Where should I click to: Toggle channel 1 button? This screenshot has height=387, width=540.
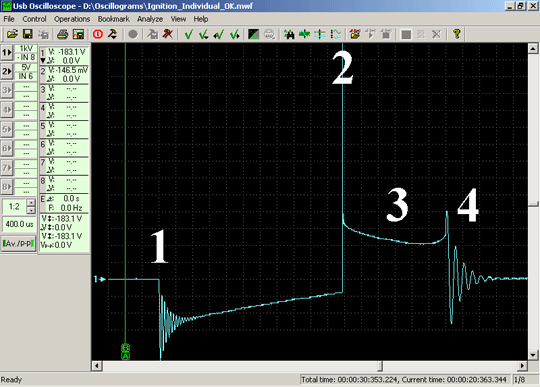(x=7, y=53)
